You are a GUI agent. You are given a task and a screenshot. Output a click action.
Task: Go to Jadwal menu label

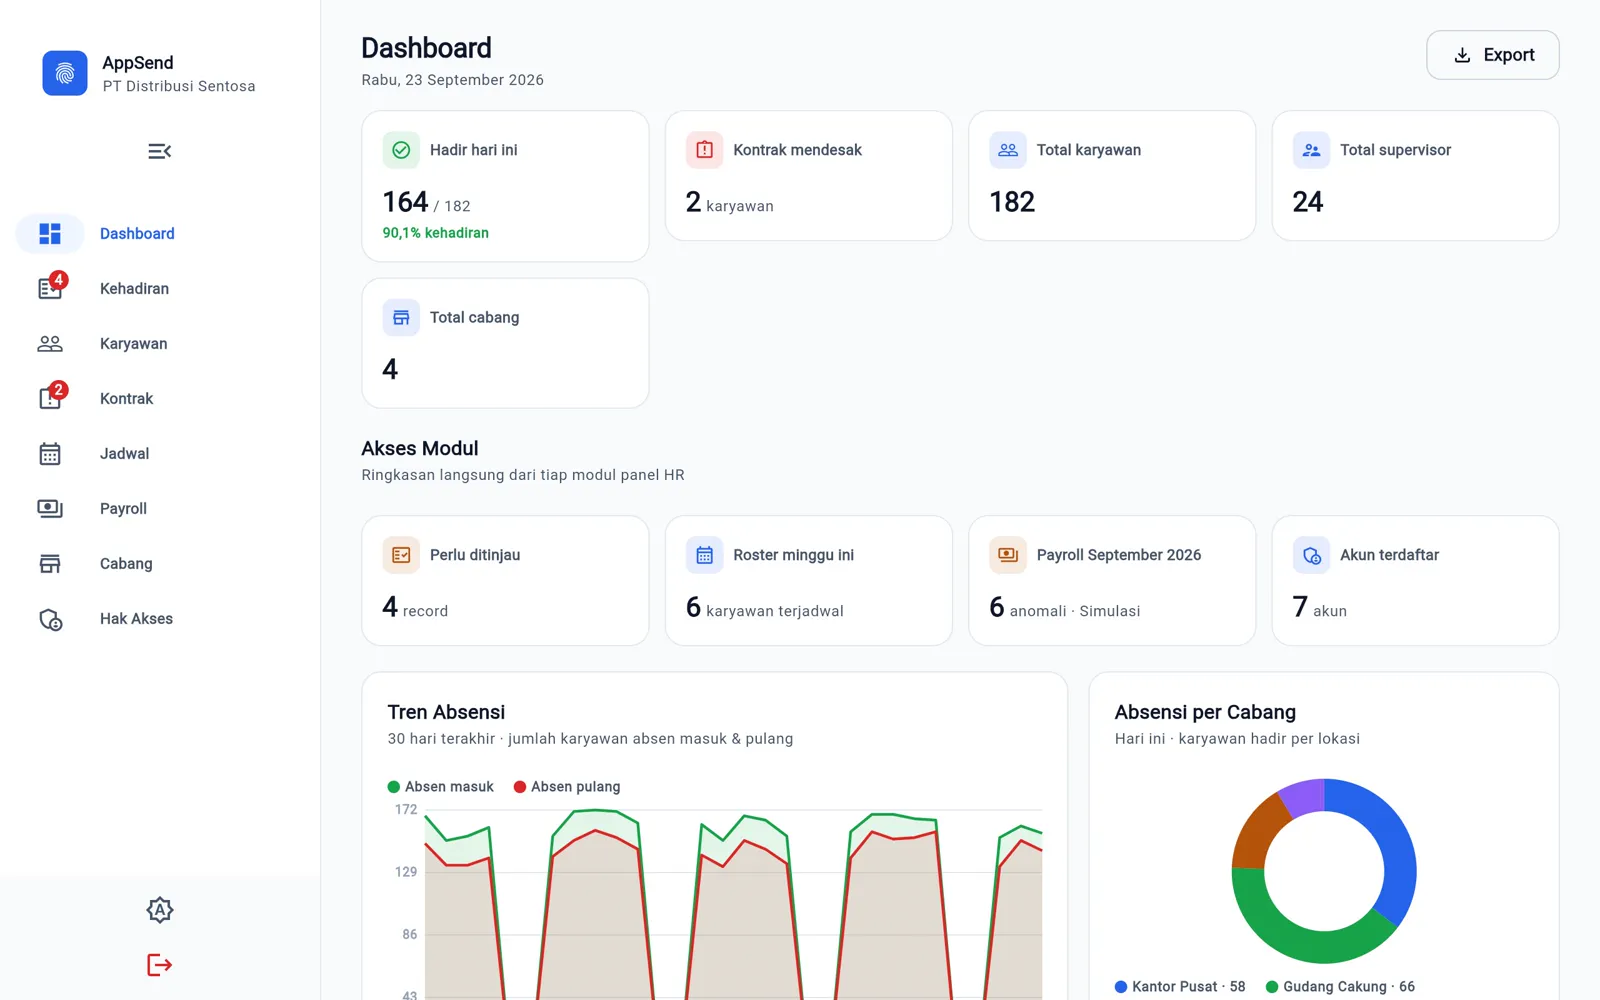pyautogui.click(x=124, y=453)
